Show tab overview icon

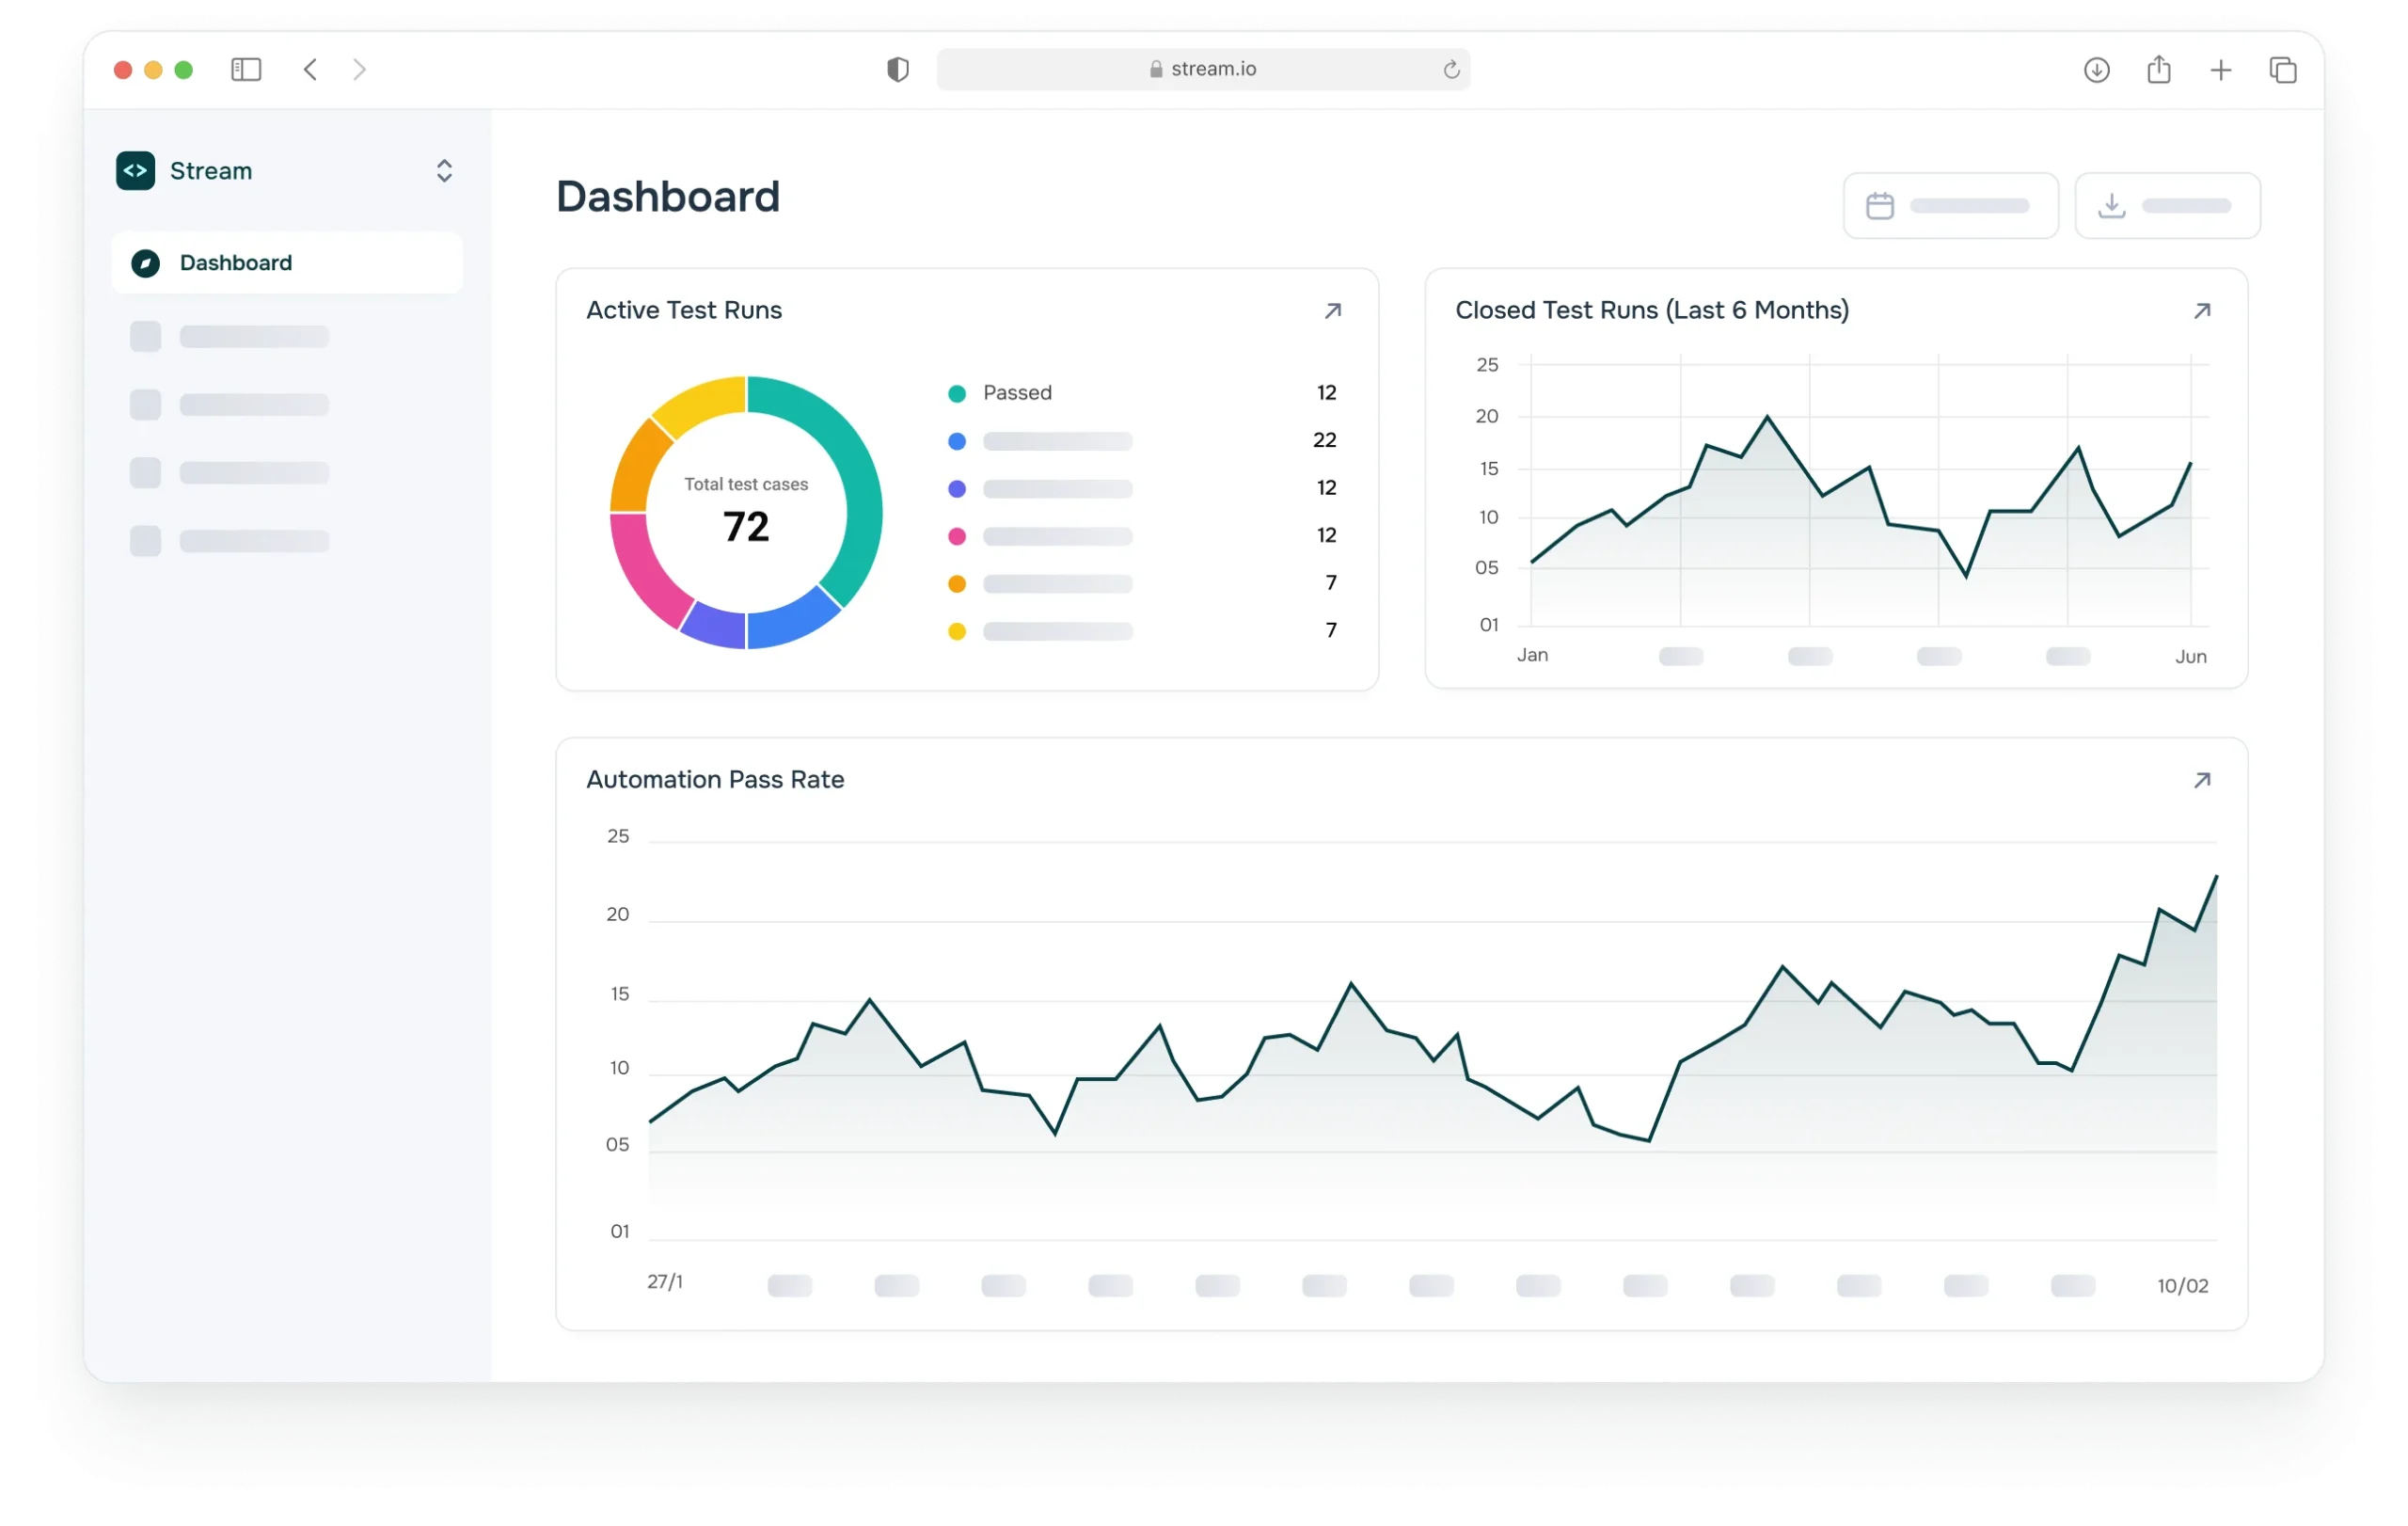[x=2282, y=70]
